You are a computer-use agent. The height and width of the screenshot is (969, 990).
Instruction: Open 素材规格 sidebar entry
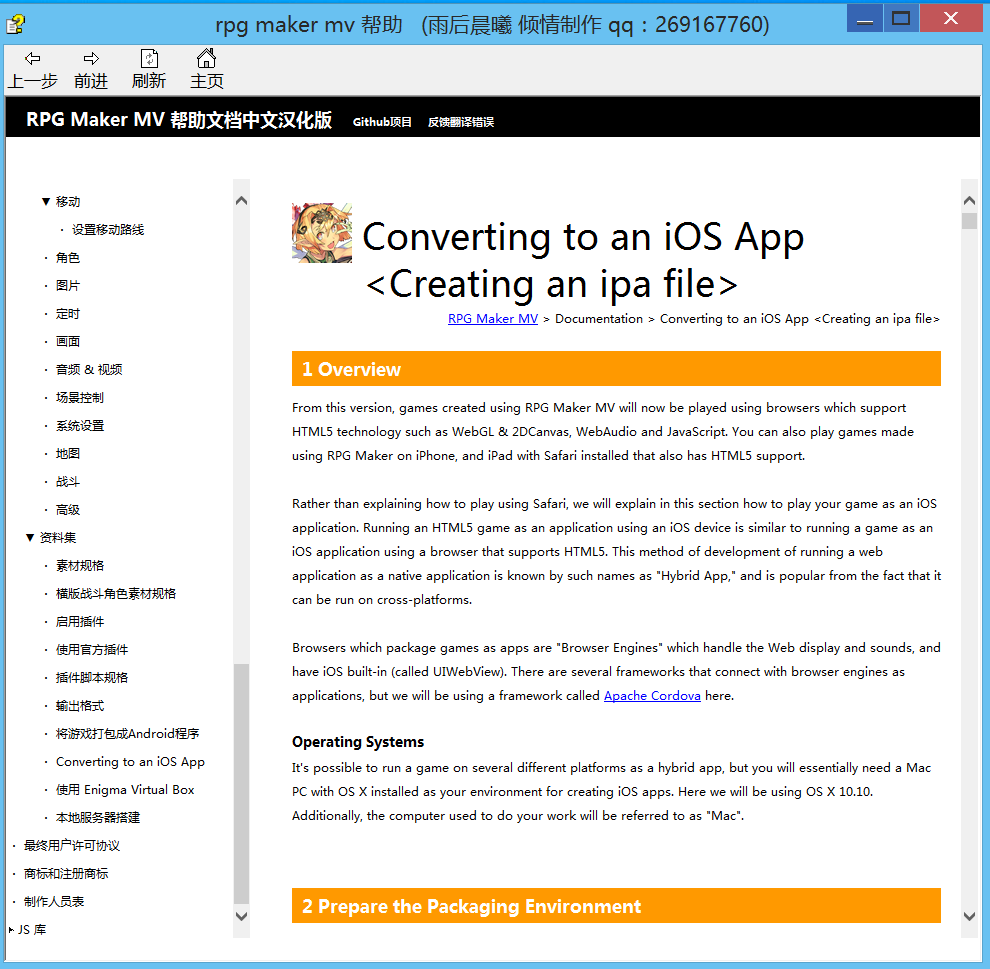click(x=80, y=566)
